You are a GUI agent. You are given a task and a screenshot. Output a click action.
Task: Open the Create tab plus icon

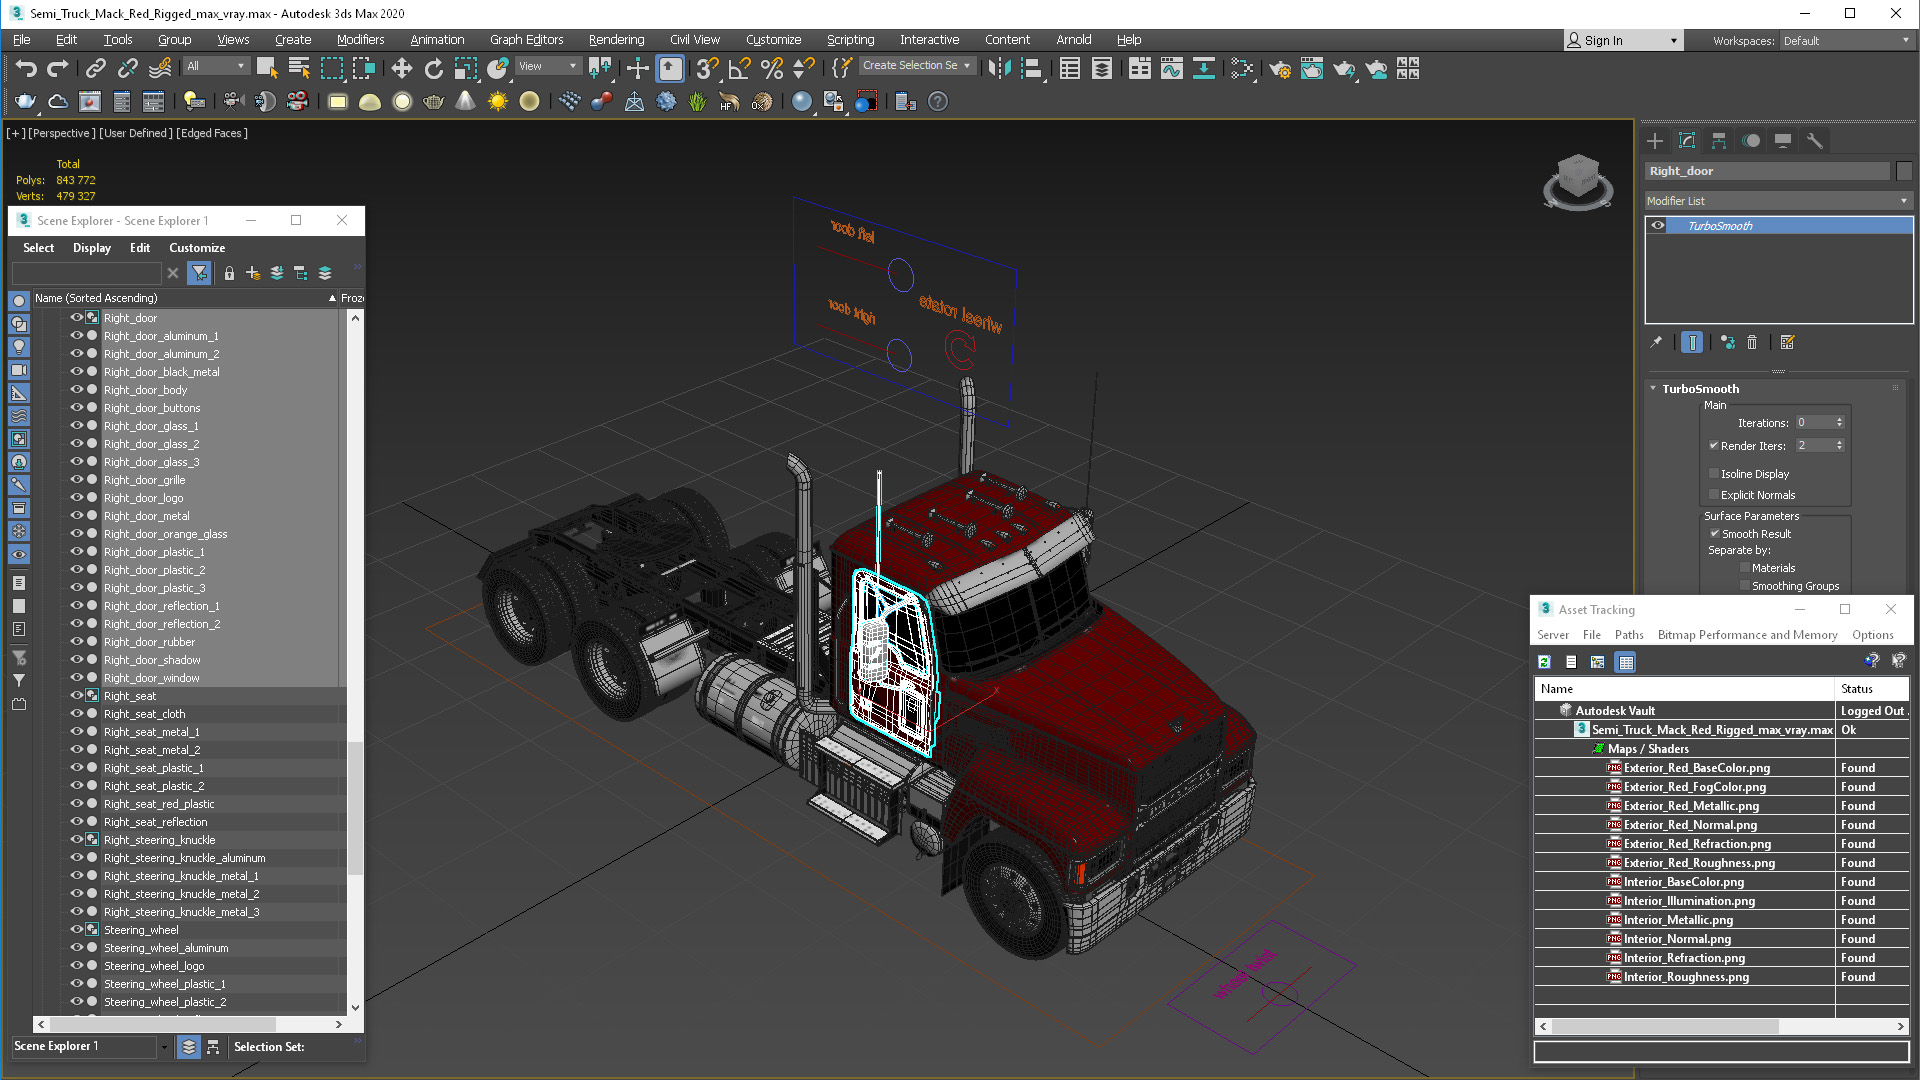point(1655,141)
